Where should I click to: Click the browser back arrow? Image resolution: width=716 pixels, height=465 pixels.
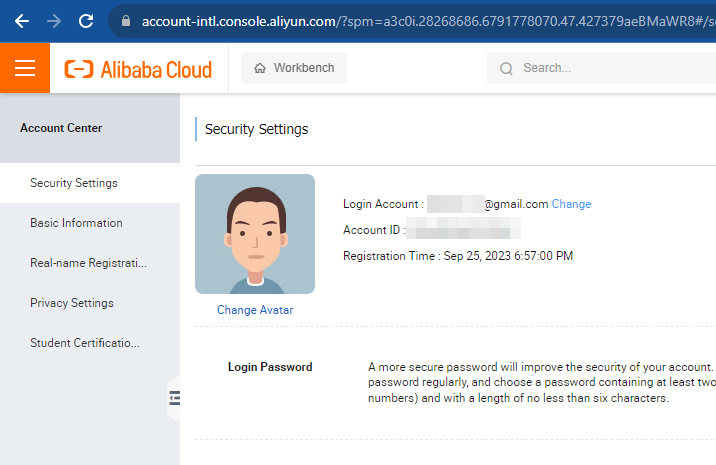pos(22,20)
